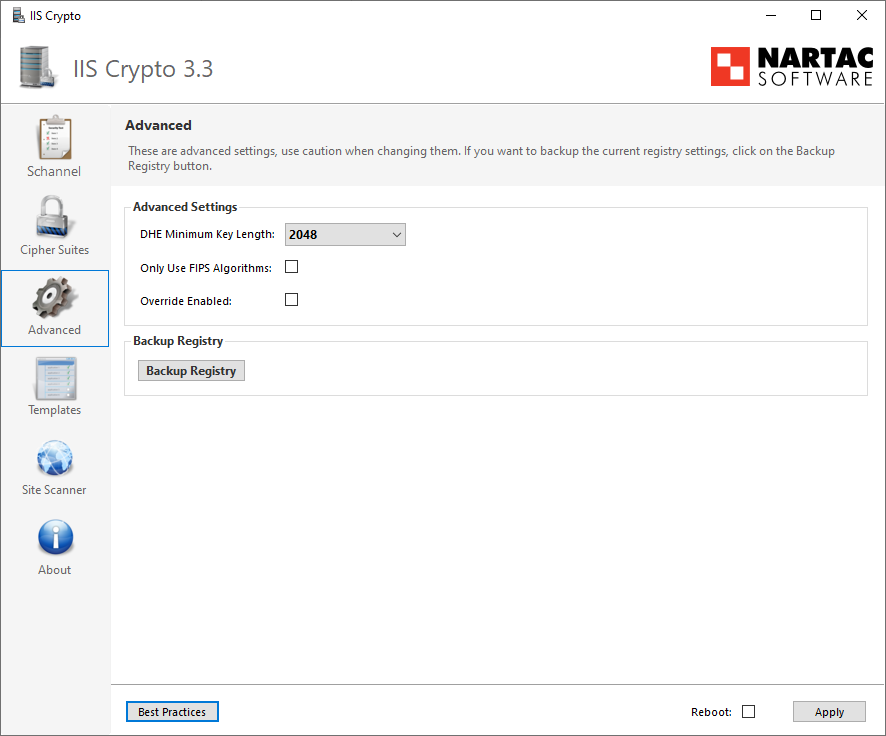
Task: Close the IIS Crypto window
Action: click(x=861, y=15)
